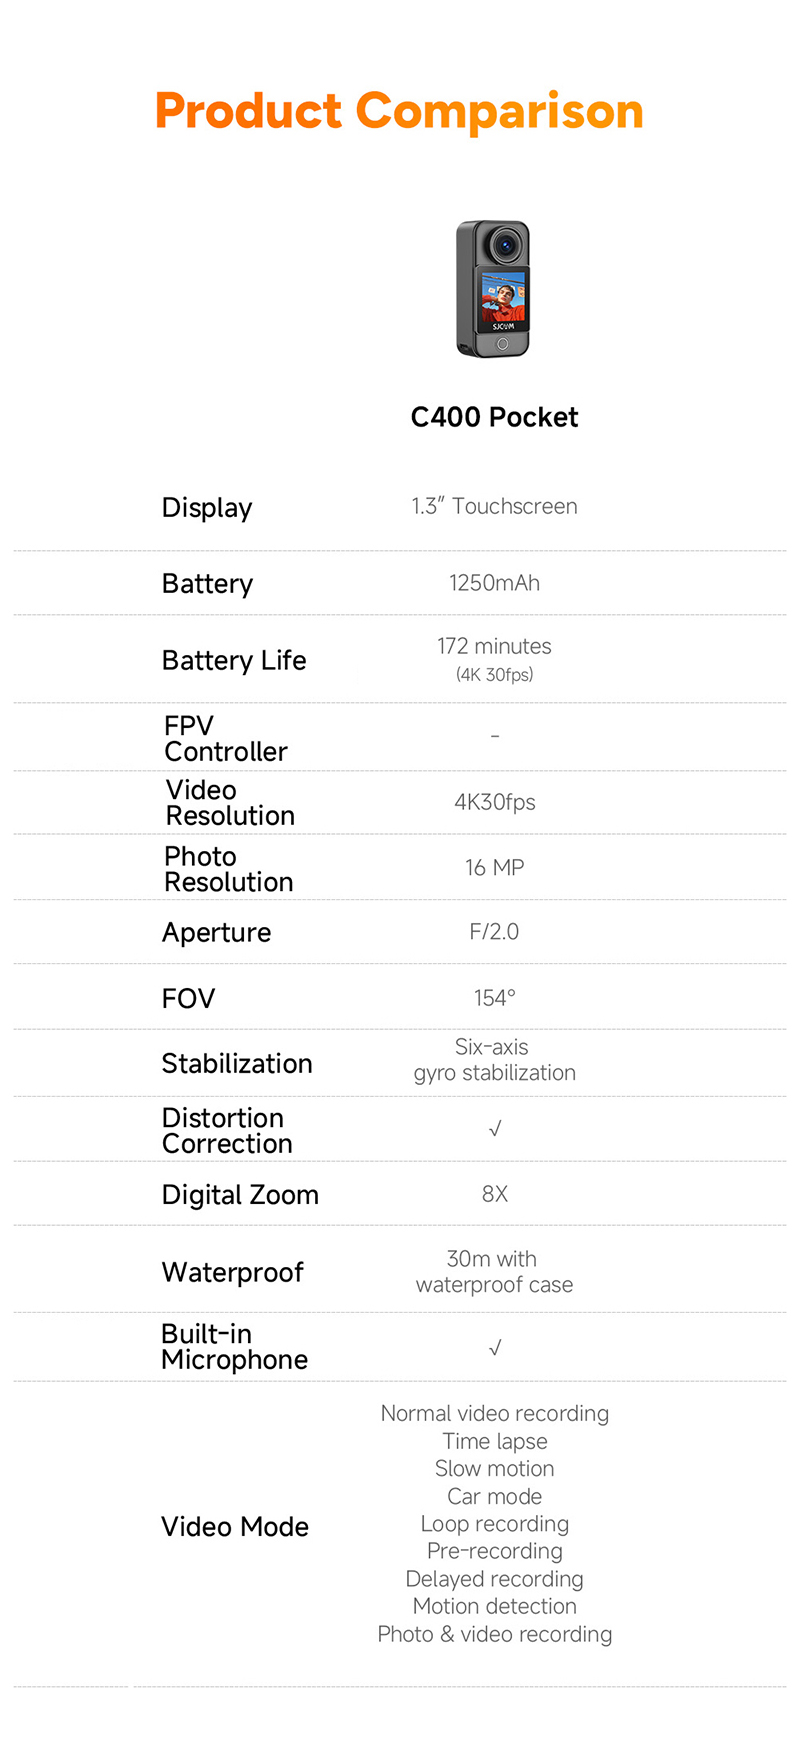Select the "16 MP" photo resolution value
800x1740 pixels.
[494, 868]
